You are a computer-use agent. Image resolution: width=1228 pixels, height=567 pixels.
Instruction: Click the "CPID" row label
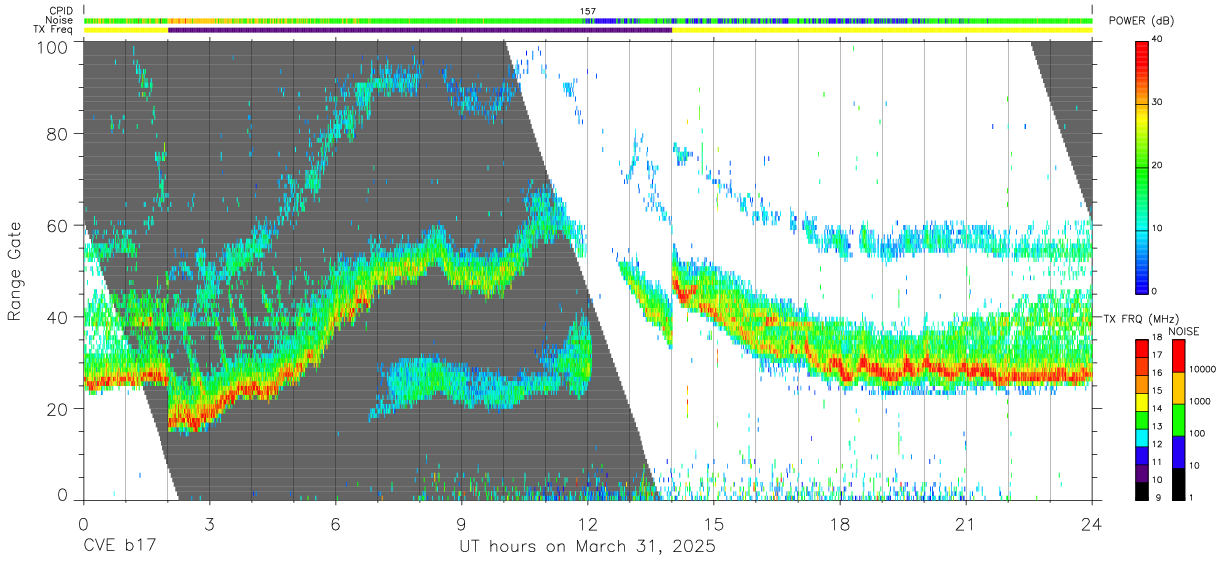(62, 11)
